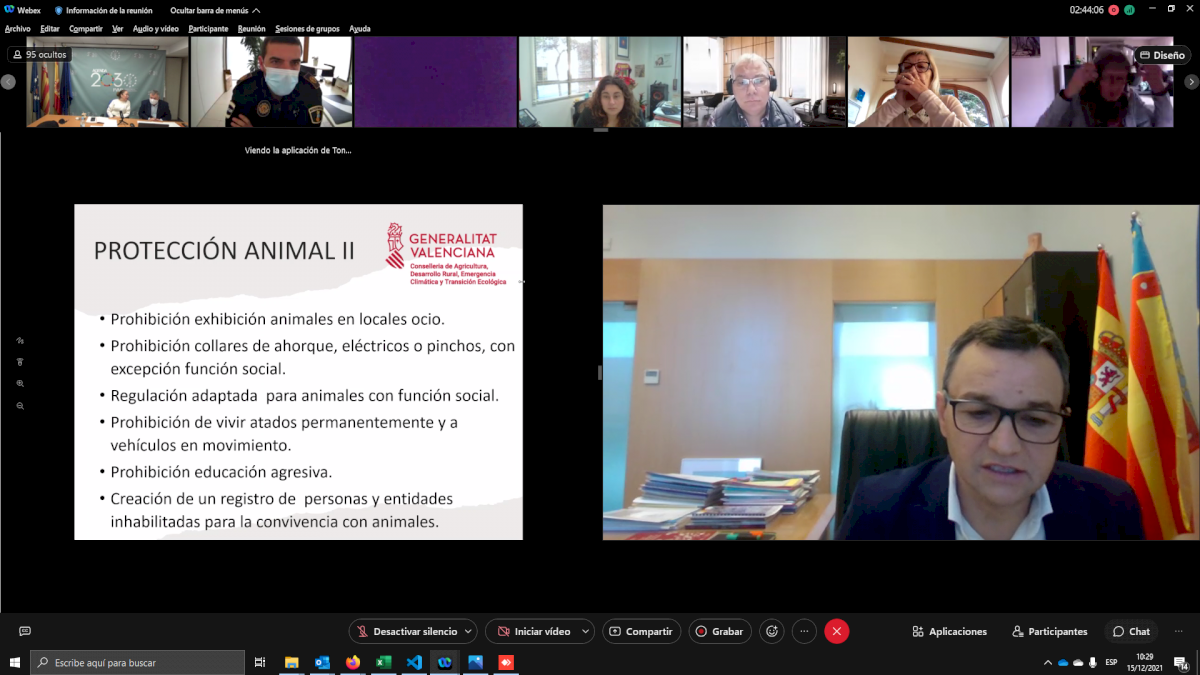Open the Audio y vídeo menu
The width and height of the screenshot is (1200, 675).
point(155,29)
